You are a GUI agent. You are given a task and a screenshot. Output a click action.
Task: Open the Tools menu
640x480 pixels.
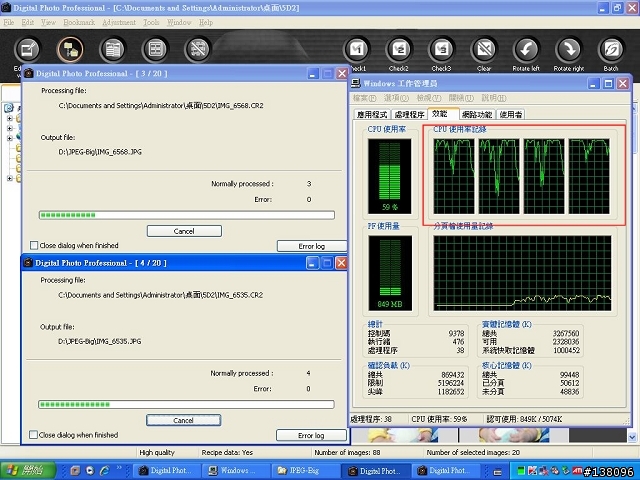point(151,22)
